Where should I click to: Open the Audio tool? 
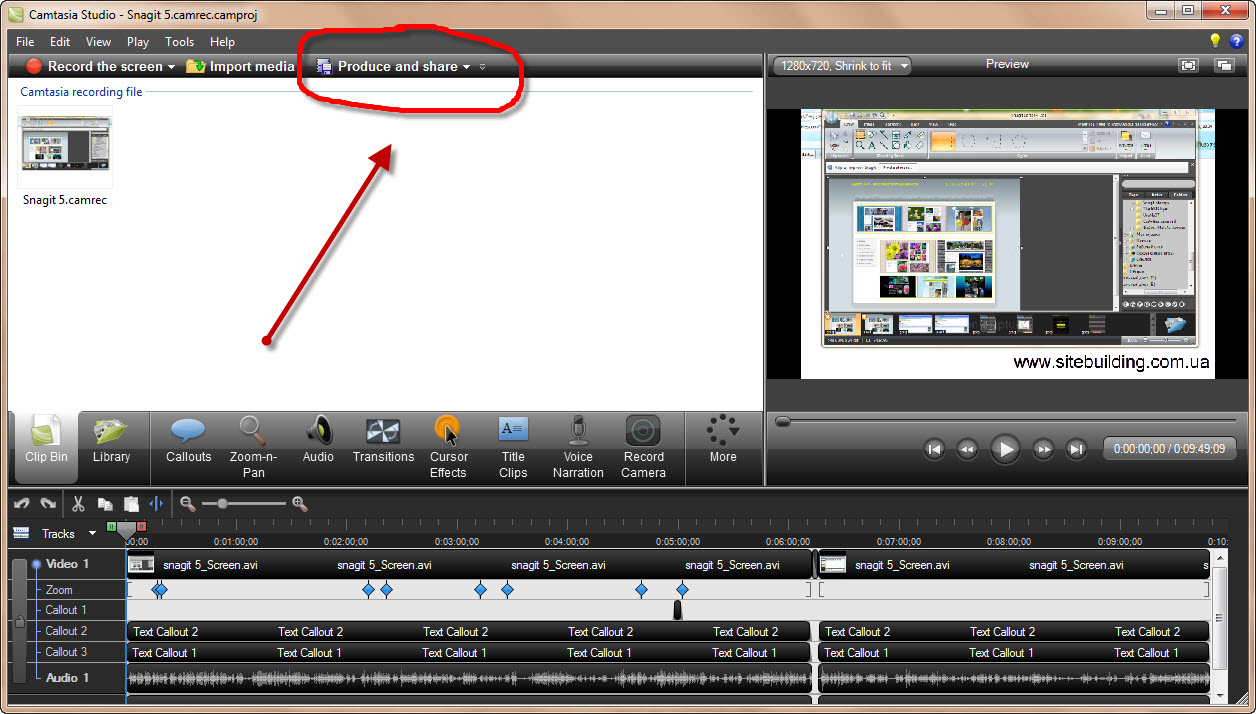coord(318,442)
